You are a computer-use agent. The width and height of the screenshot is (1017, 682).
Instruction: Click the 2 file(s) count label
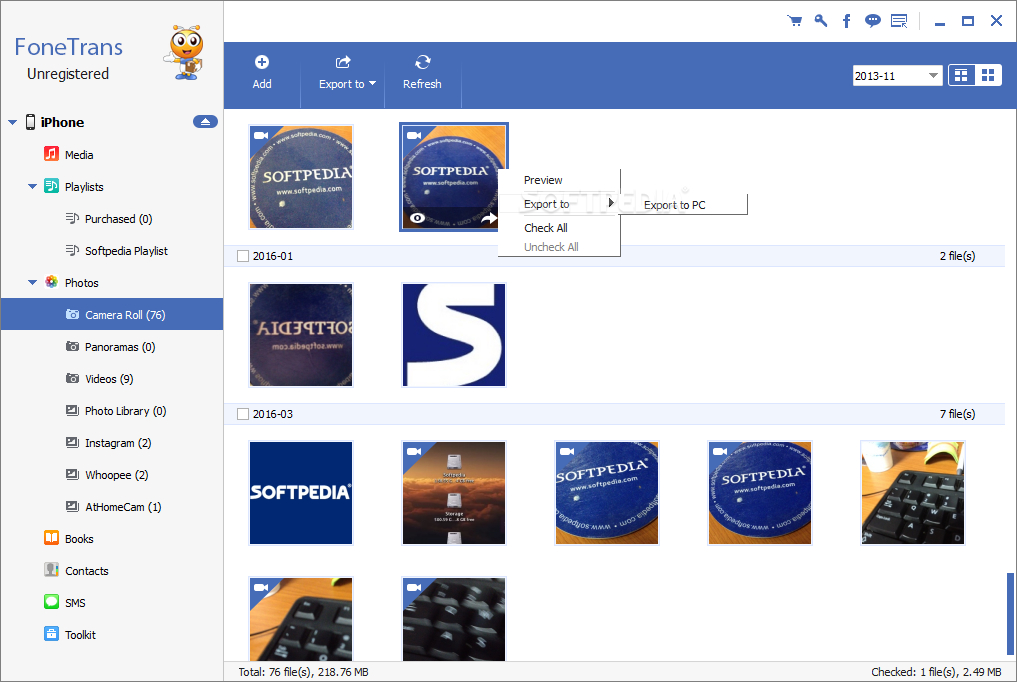pyautogui.click(x=957, y=256)
